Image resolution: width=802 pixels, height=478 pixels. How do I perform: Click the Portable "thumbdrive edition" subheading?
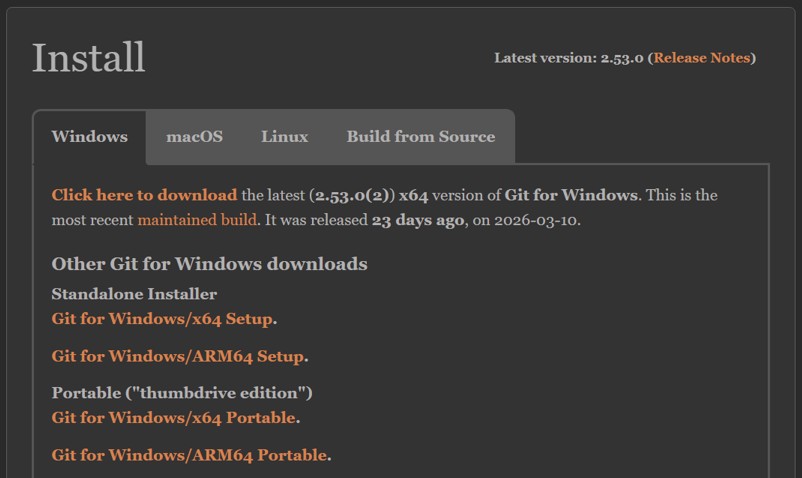pyautogui.click(x=182, y=393)
